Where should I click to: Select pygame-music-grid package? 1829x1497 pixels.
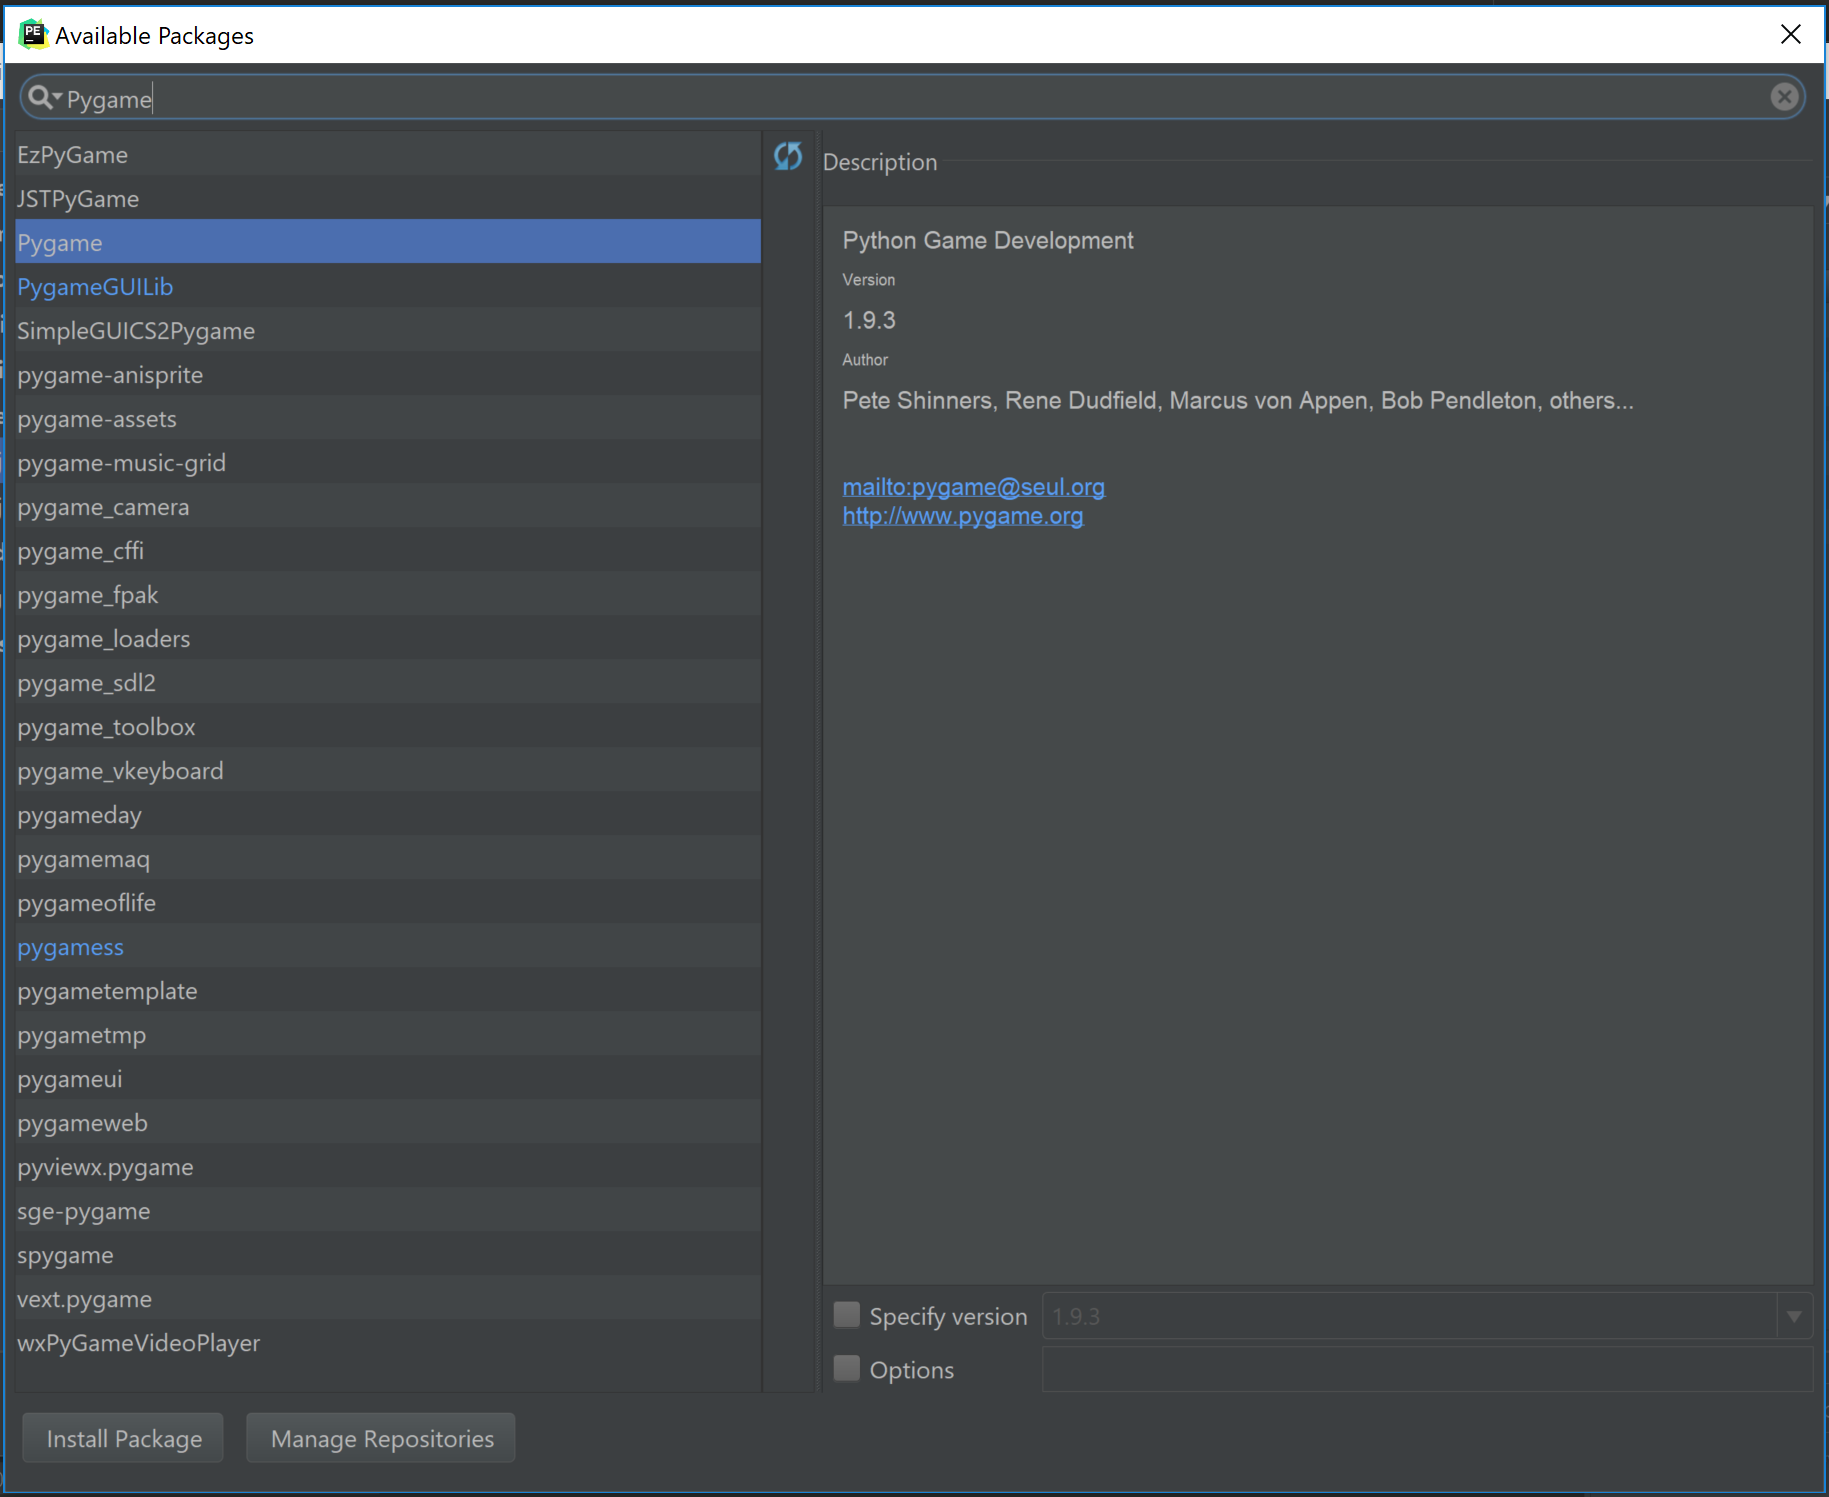click(388, 463)
